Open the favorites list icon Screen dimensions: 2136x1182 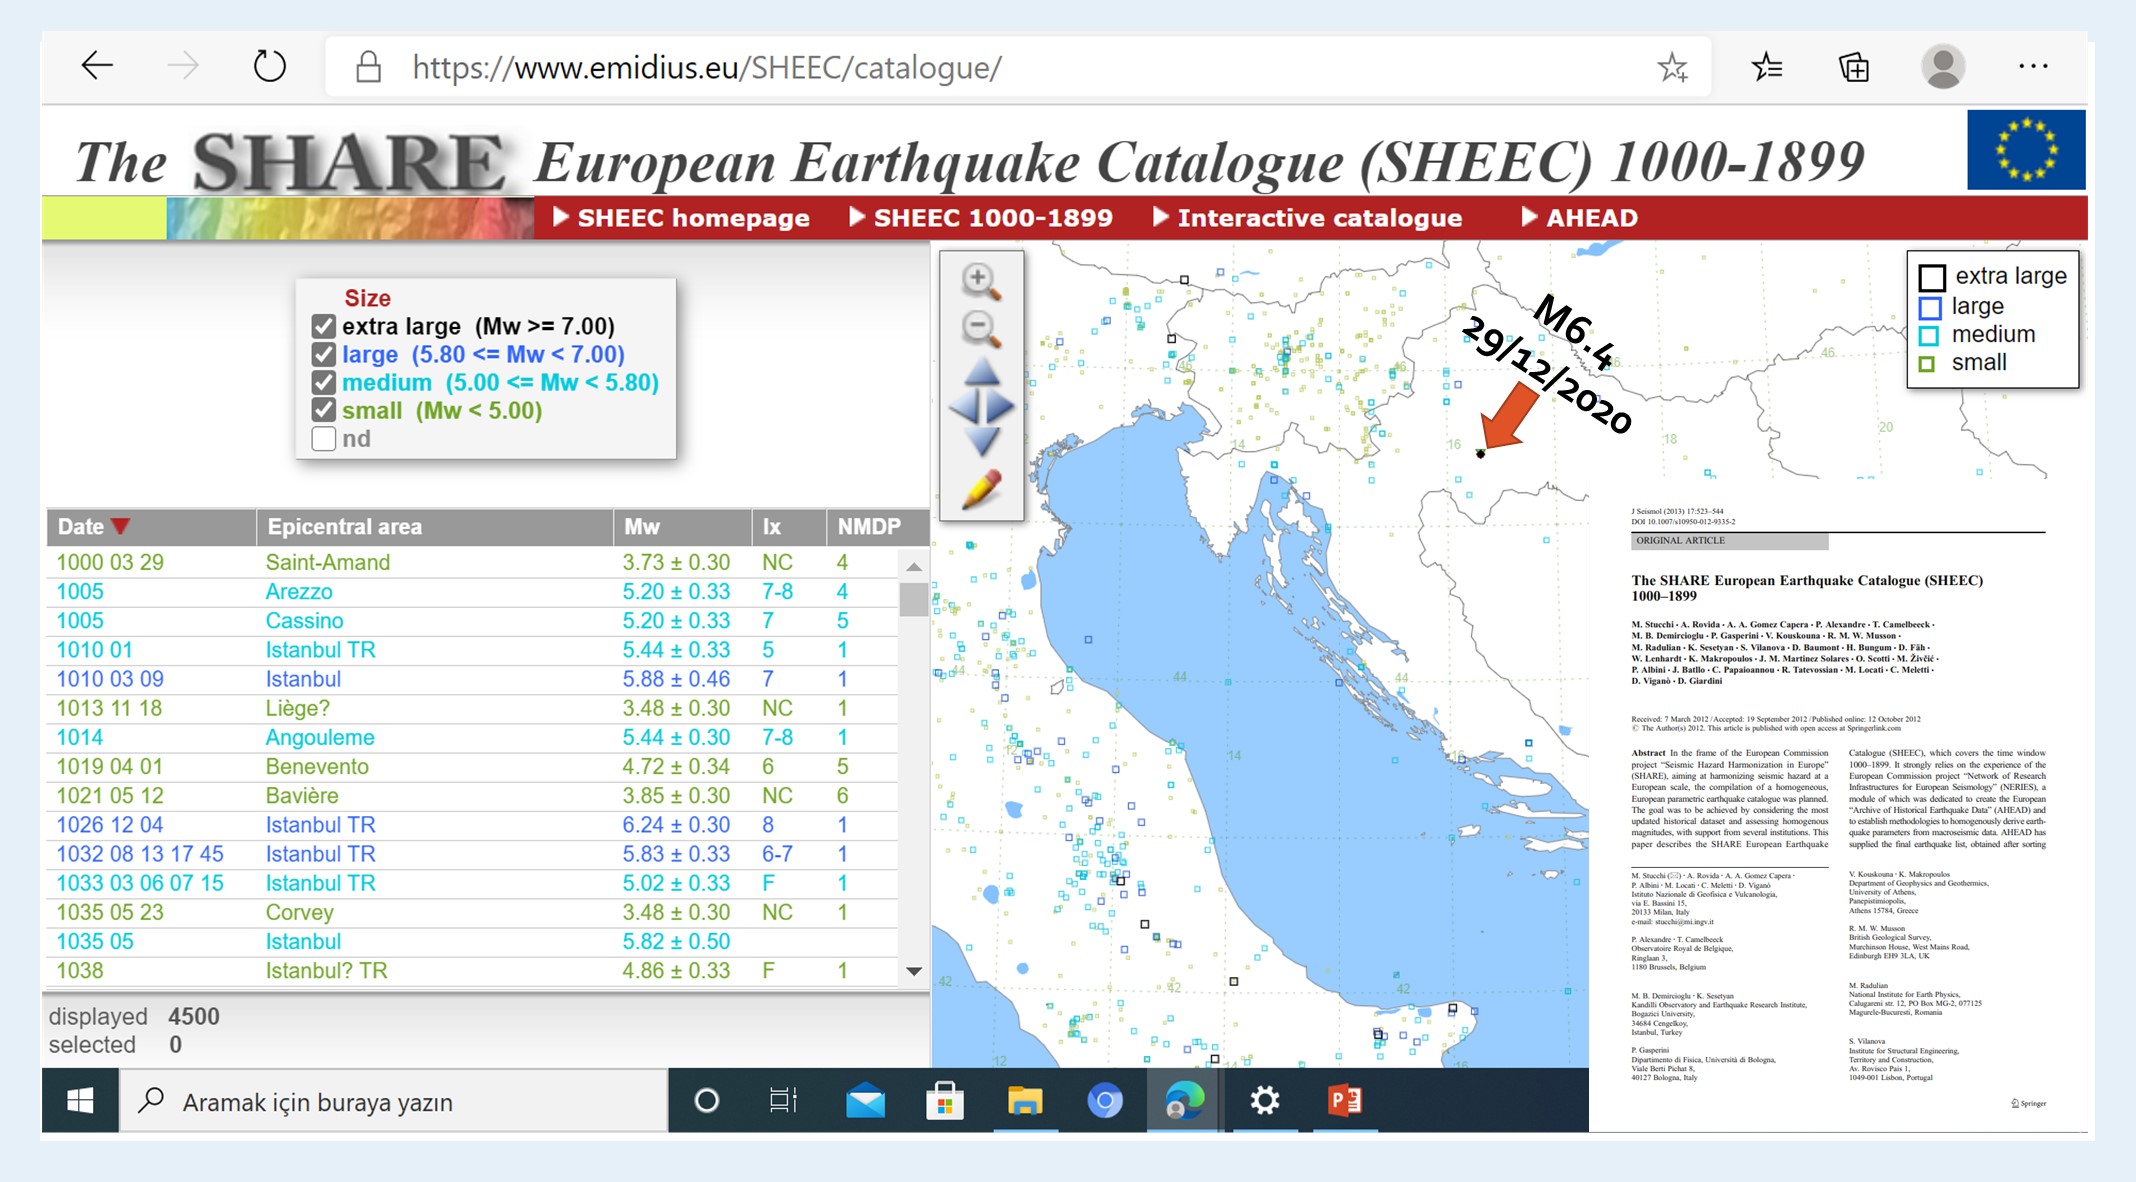tap(1767, 67)
